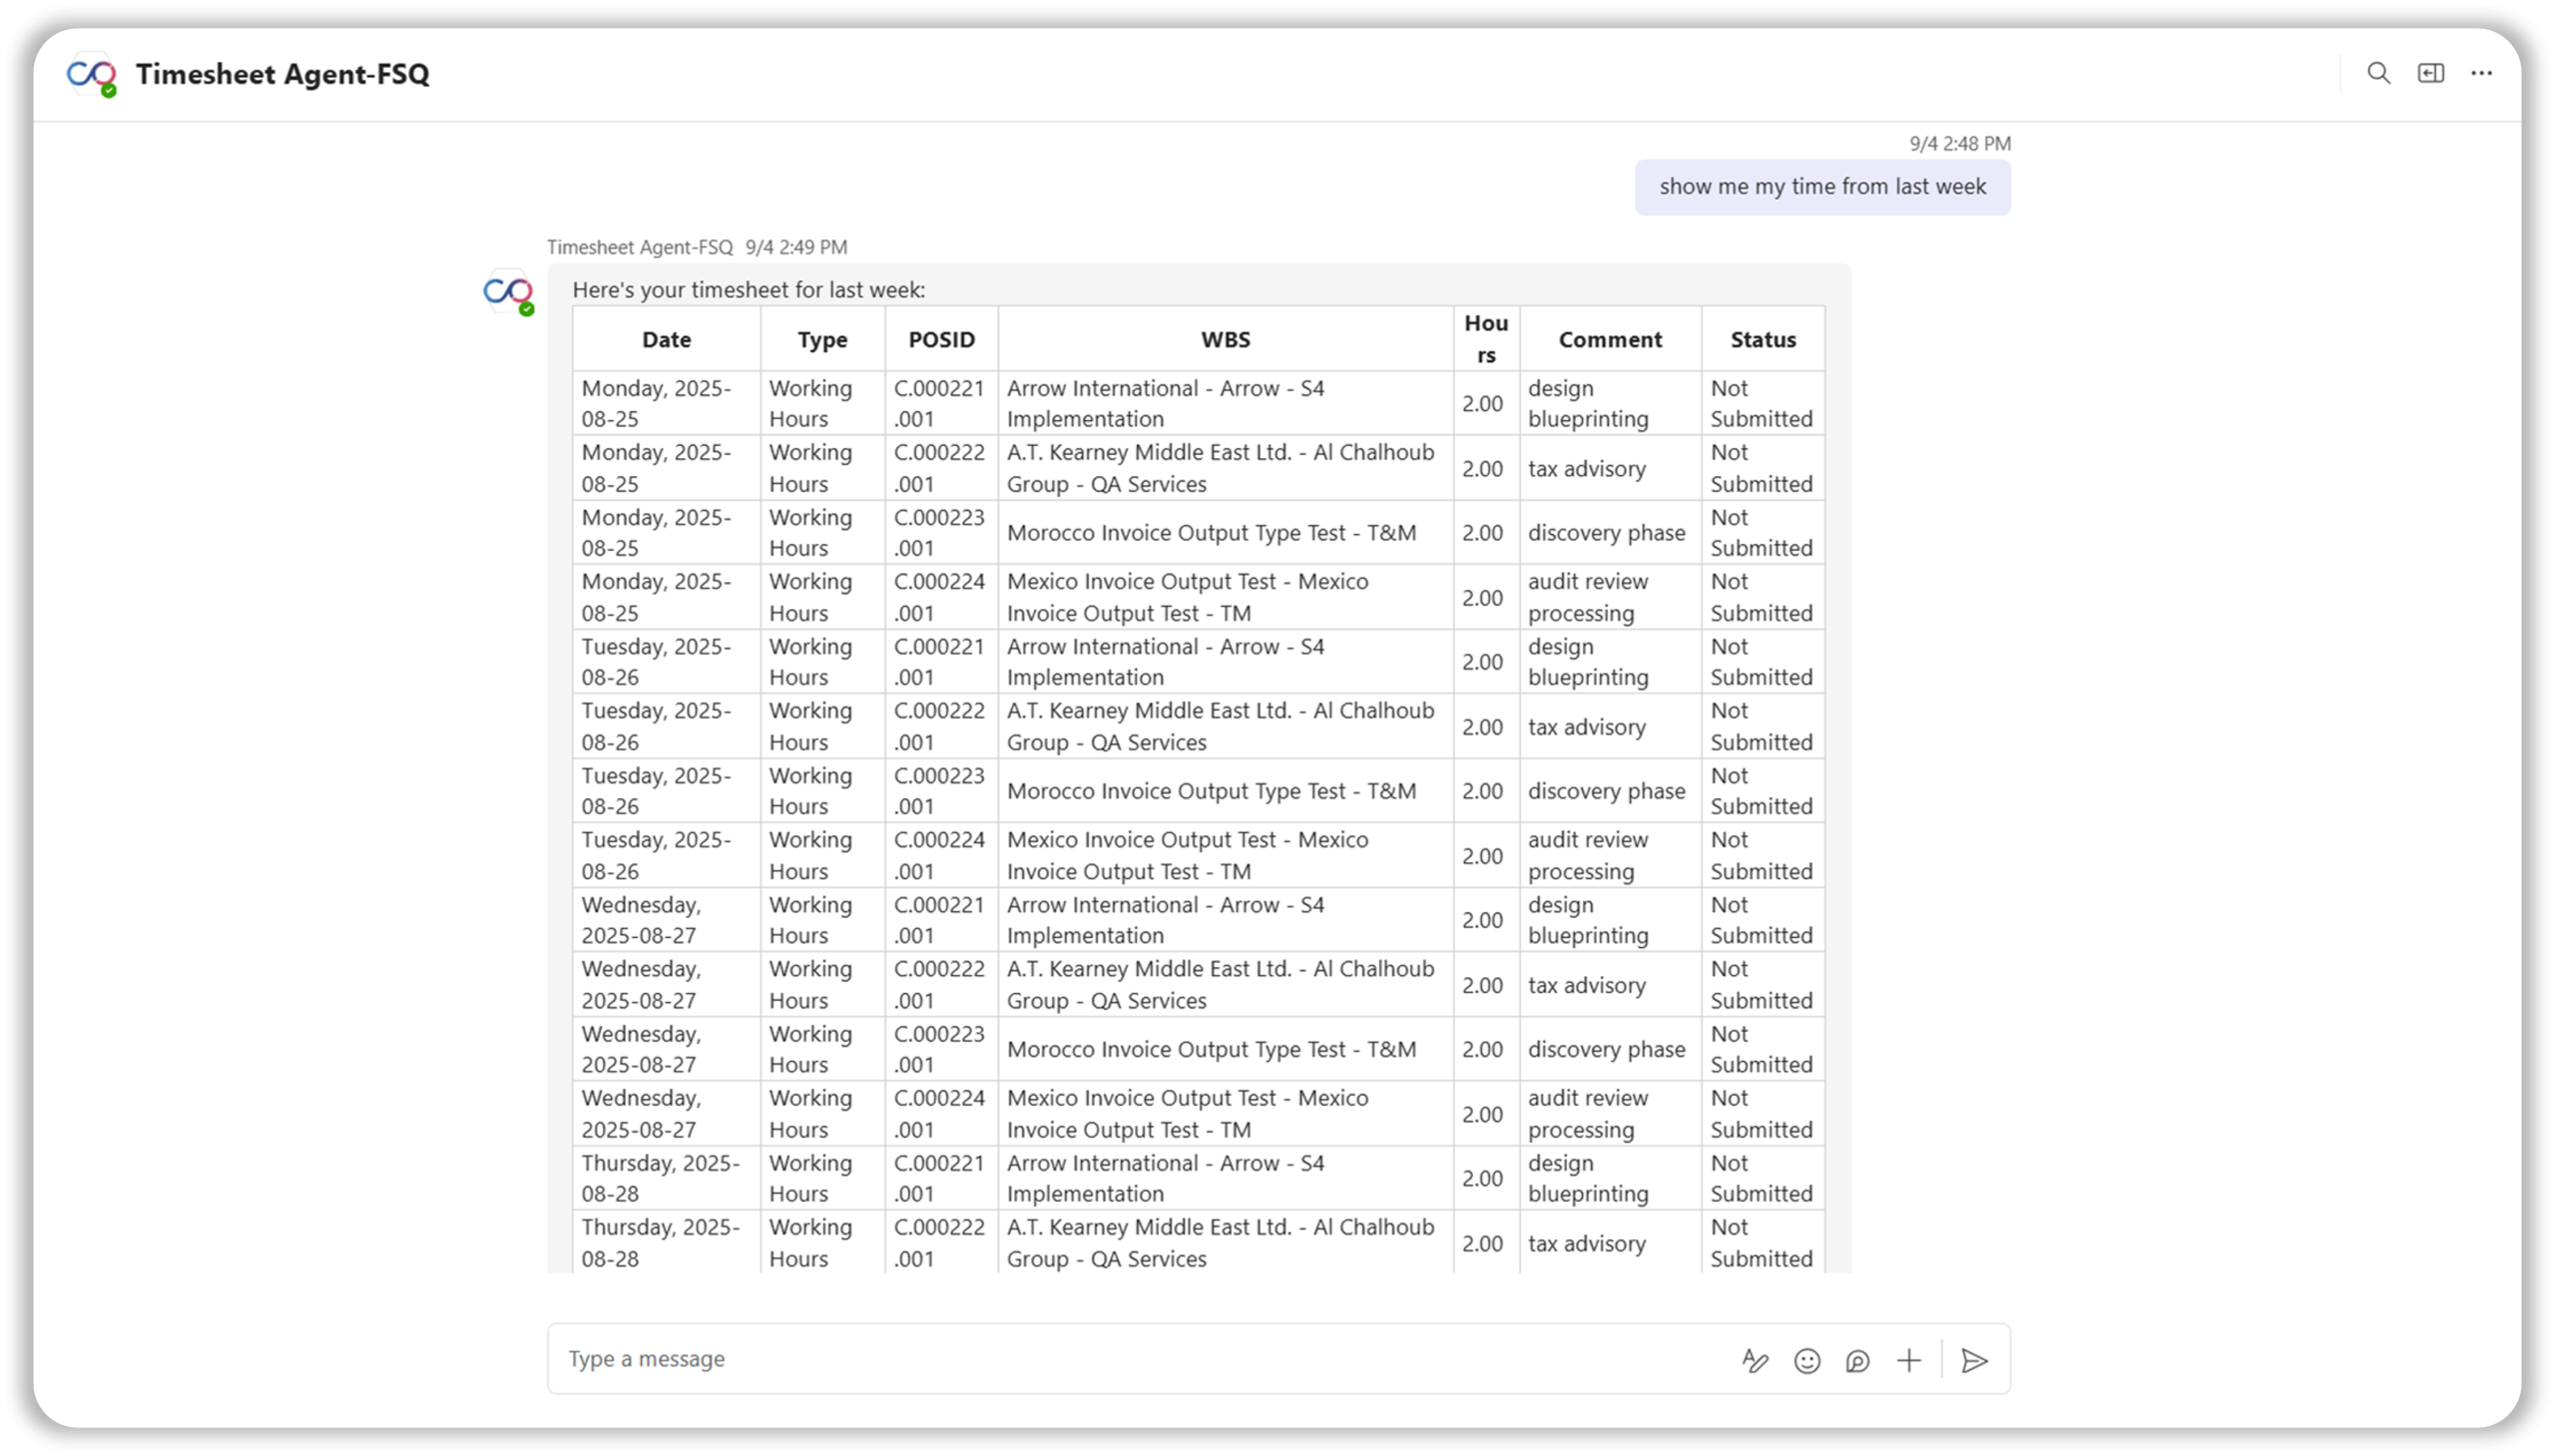
Task: Open chat in pop-out panel icon
Action: [2431, 73]
